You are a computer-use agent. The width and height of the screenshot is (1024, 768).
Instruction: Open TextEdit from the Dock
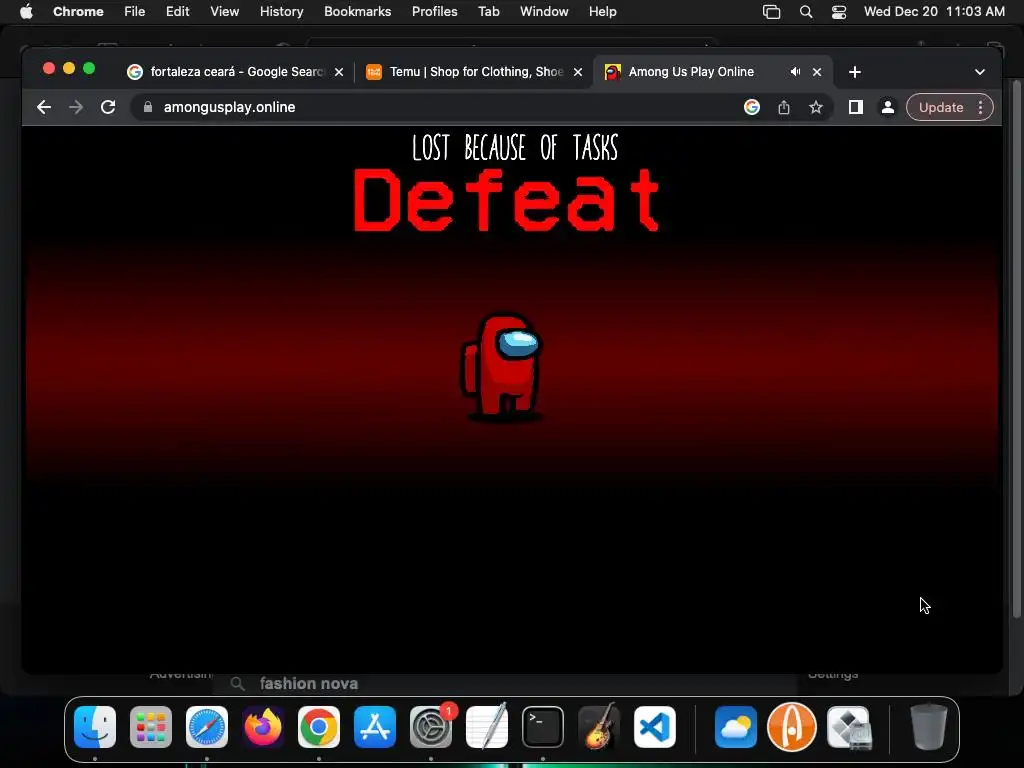tap(487, 727)
